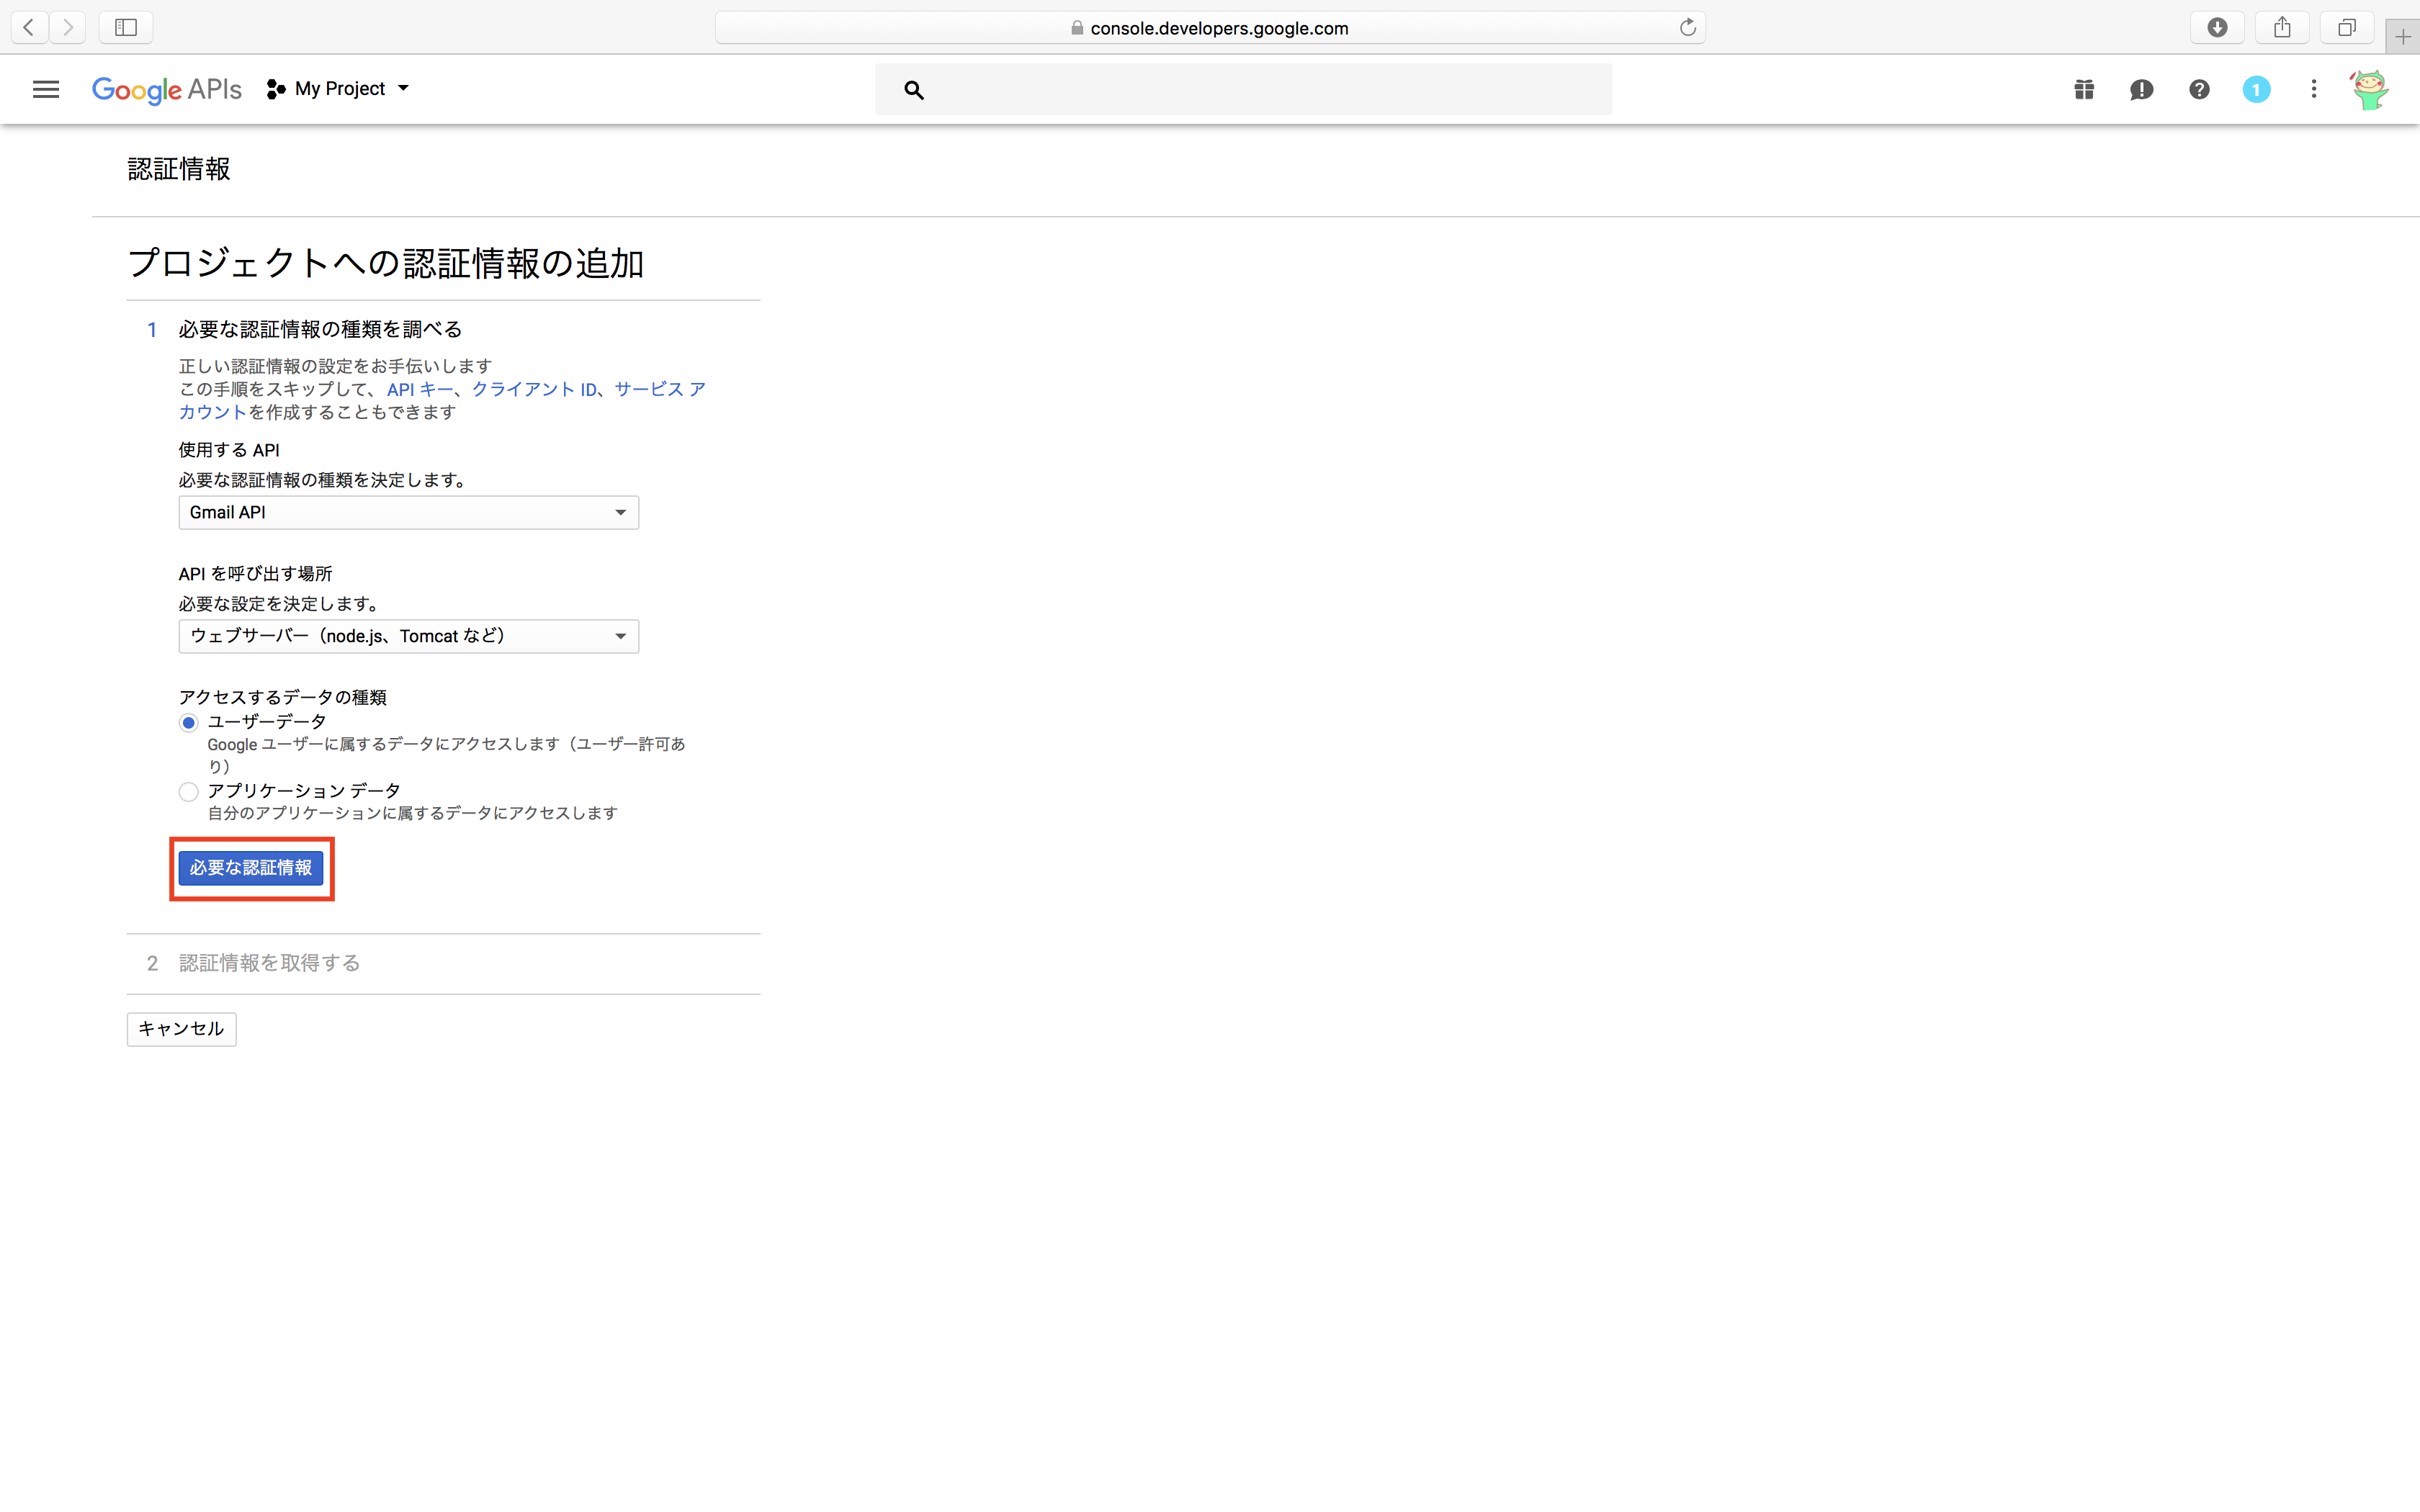The image size is (2420, 1512).
Task: Click the Google APIs logo
Action: [x=167, y=90]
